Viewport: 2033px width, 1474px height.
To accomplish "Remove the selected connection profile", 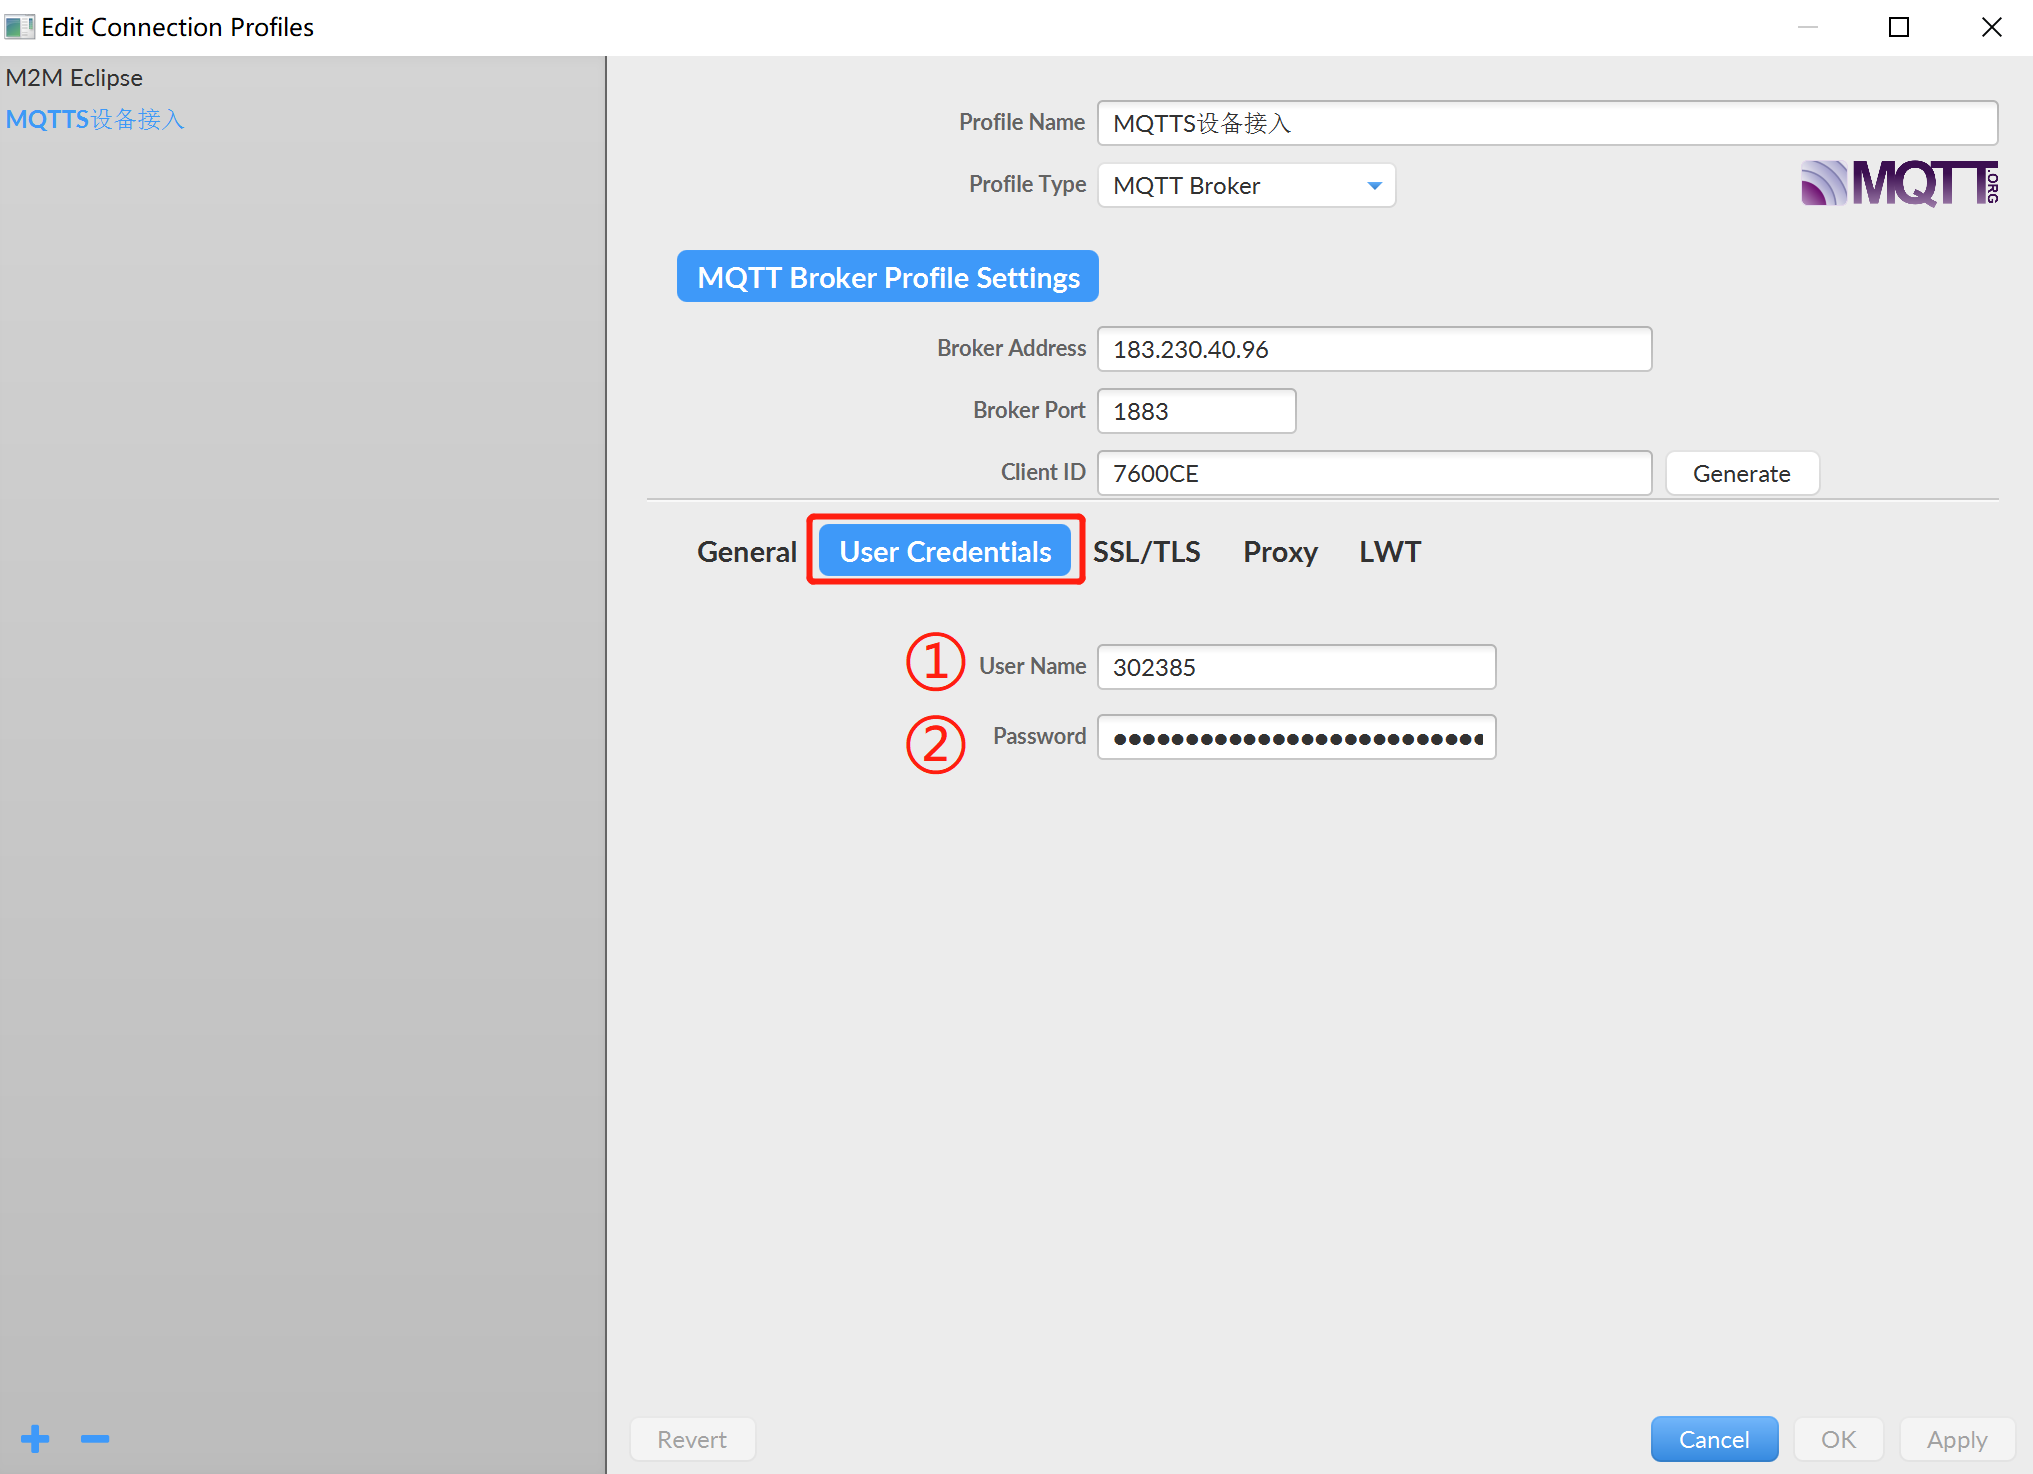I will click(x=95, y=1439).
